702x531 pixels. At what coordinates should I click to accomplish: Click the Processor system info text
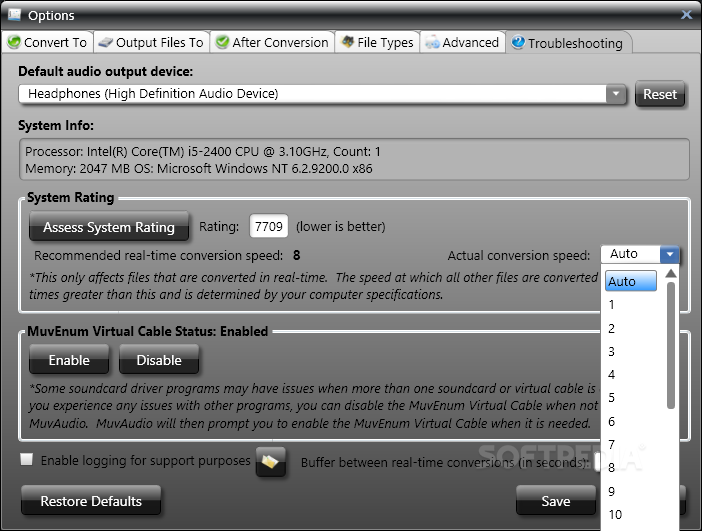tap(203, 152)
